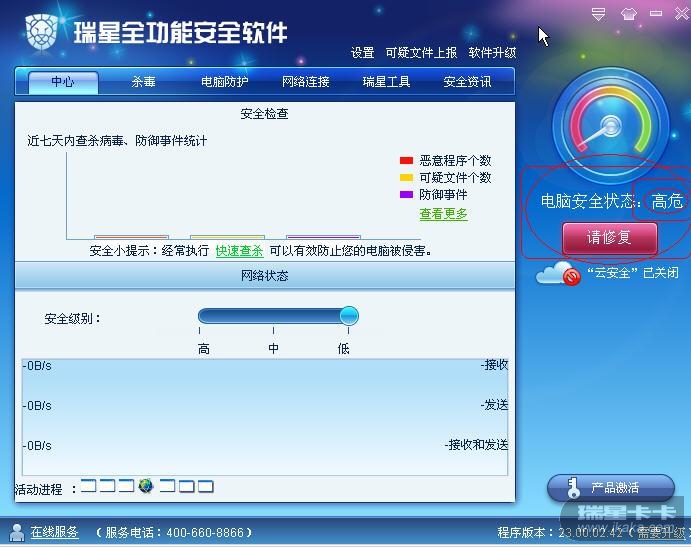Click the yellow 可疑文件个数 legend swatch

click(x=406, y=178)
